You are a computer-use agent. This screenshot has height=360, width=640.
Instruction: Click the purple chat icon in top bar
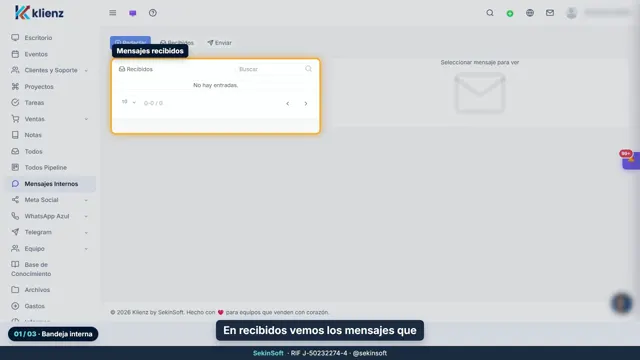133,13
